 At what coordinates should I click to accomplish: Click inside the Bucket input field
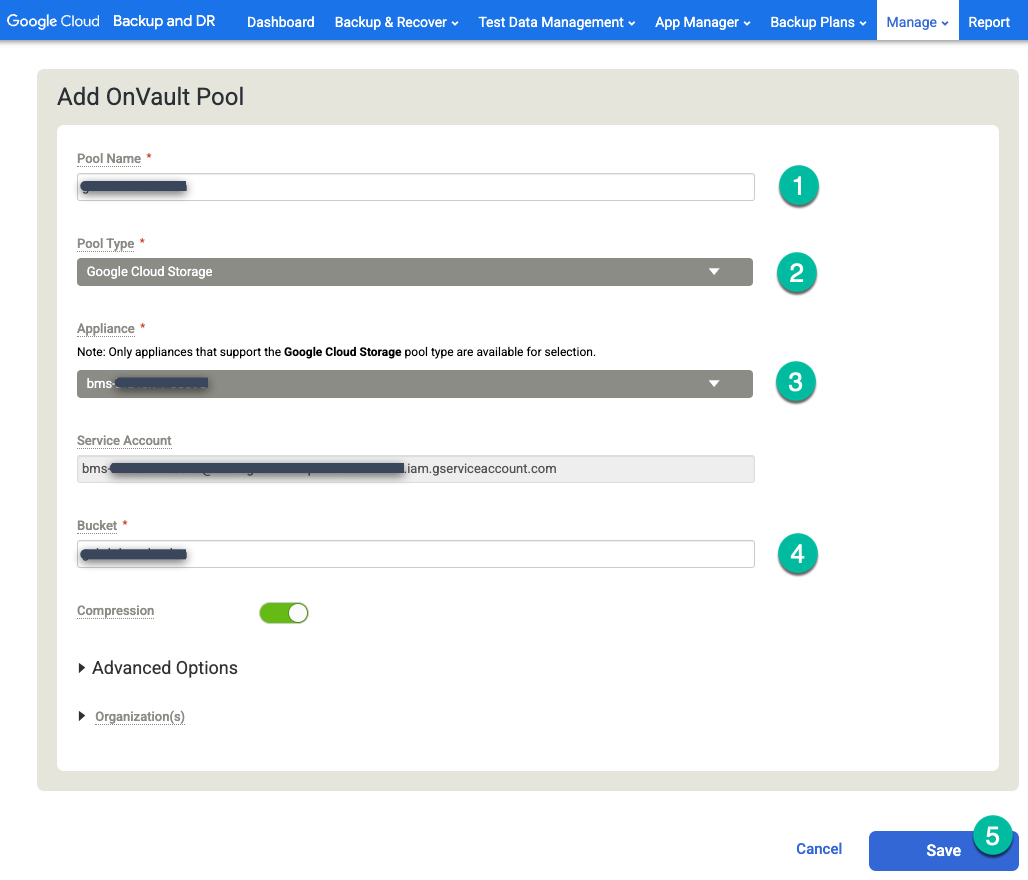pos(414,554)
